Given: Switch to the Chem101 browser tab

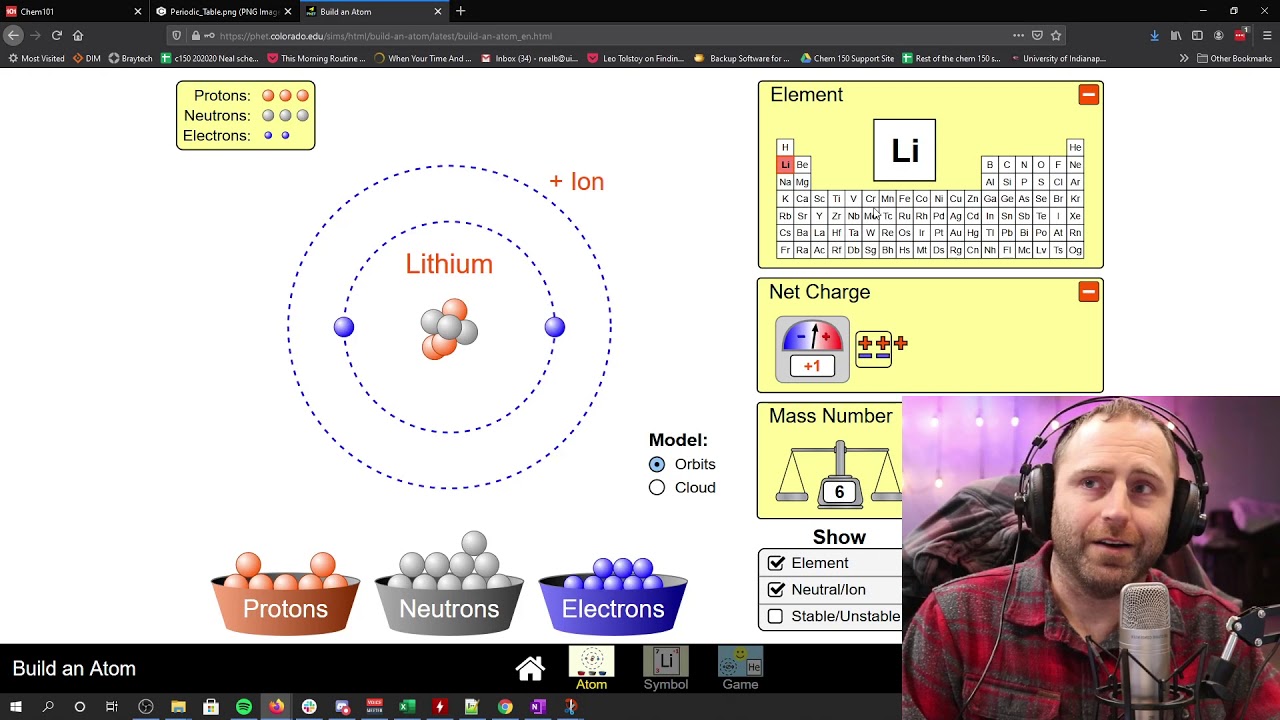Looking at the screenshot, I should click(x=75, y=12).
